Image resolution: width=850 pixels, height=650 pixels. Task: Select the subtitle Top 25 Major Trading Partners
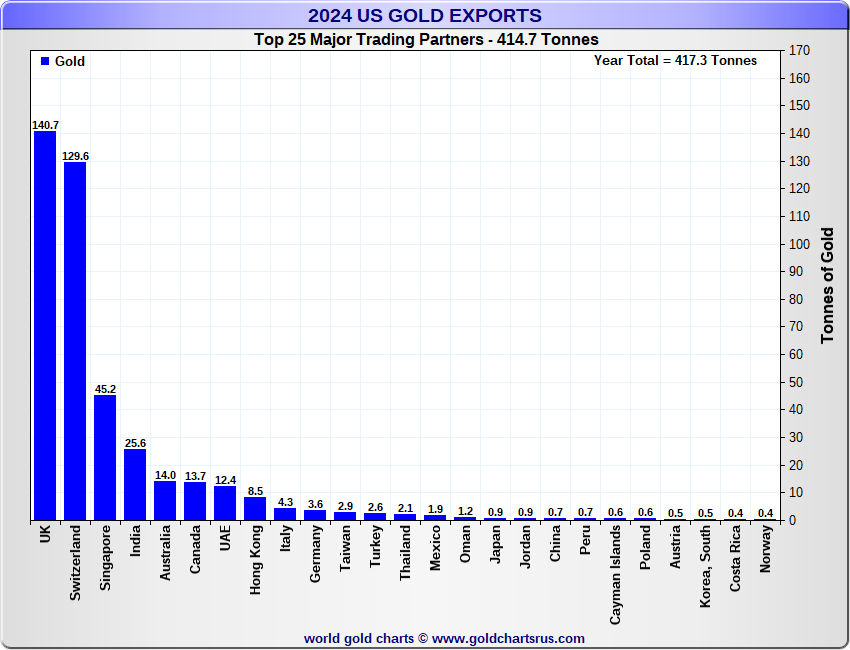[x=369, y=40]
